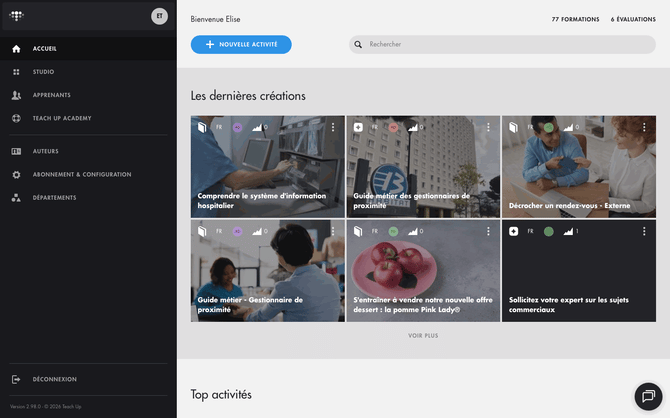Click the Départements hierarchy icon
This screenshot has height=418, width=670.
click(x=16, y=197)
